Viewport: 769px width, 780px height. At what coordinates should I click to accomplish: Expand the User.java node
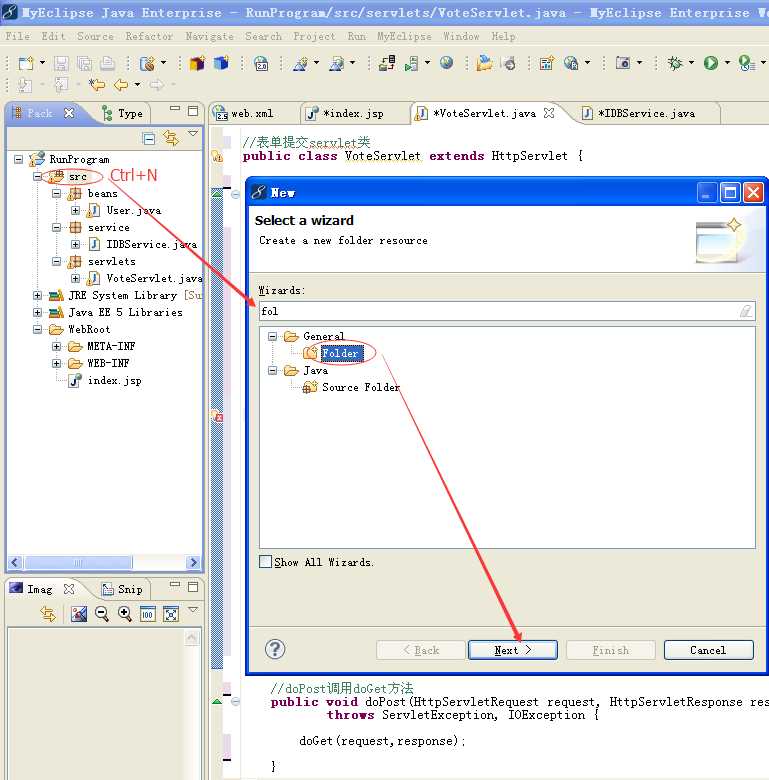tap(75, 210)
